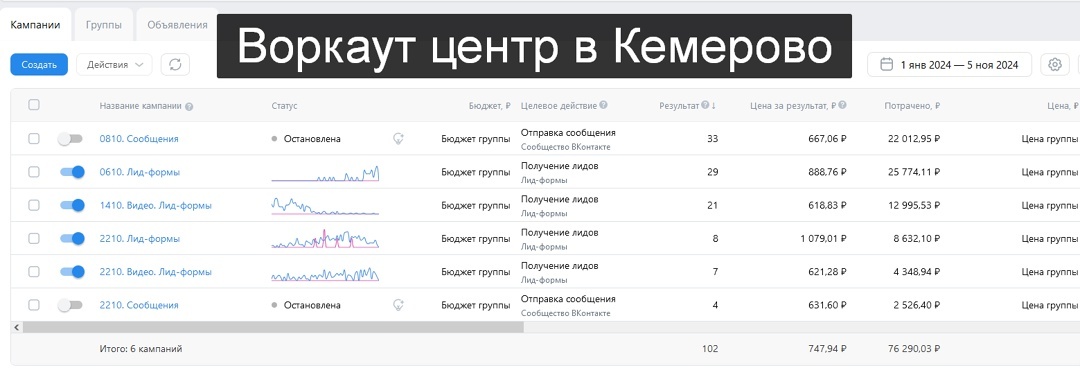
Task: Click lightbulb icon for 0810. Сообщения
Action: pos(397,139)
